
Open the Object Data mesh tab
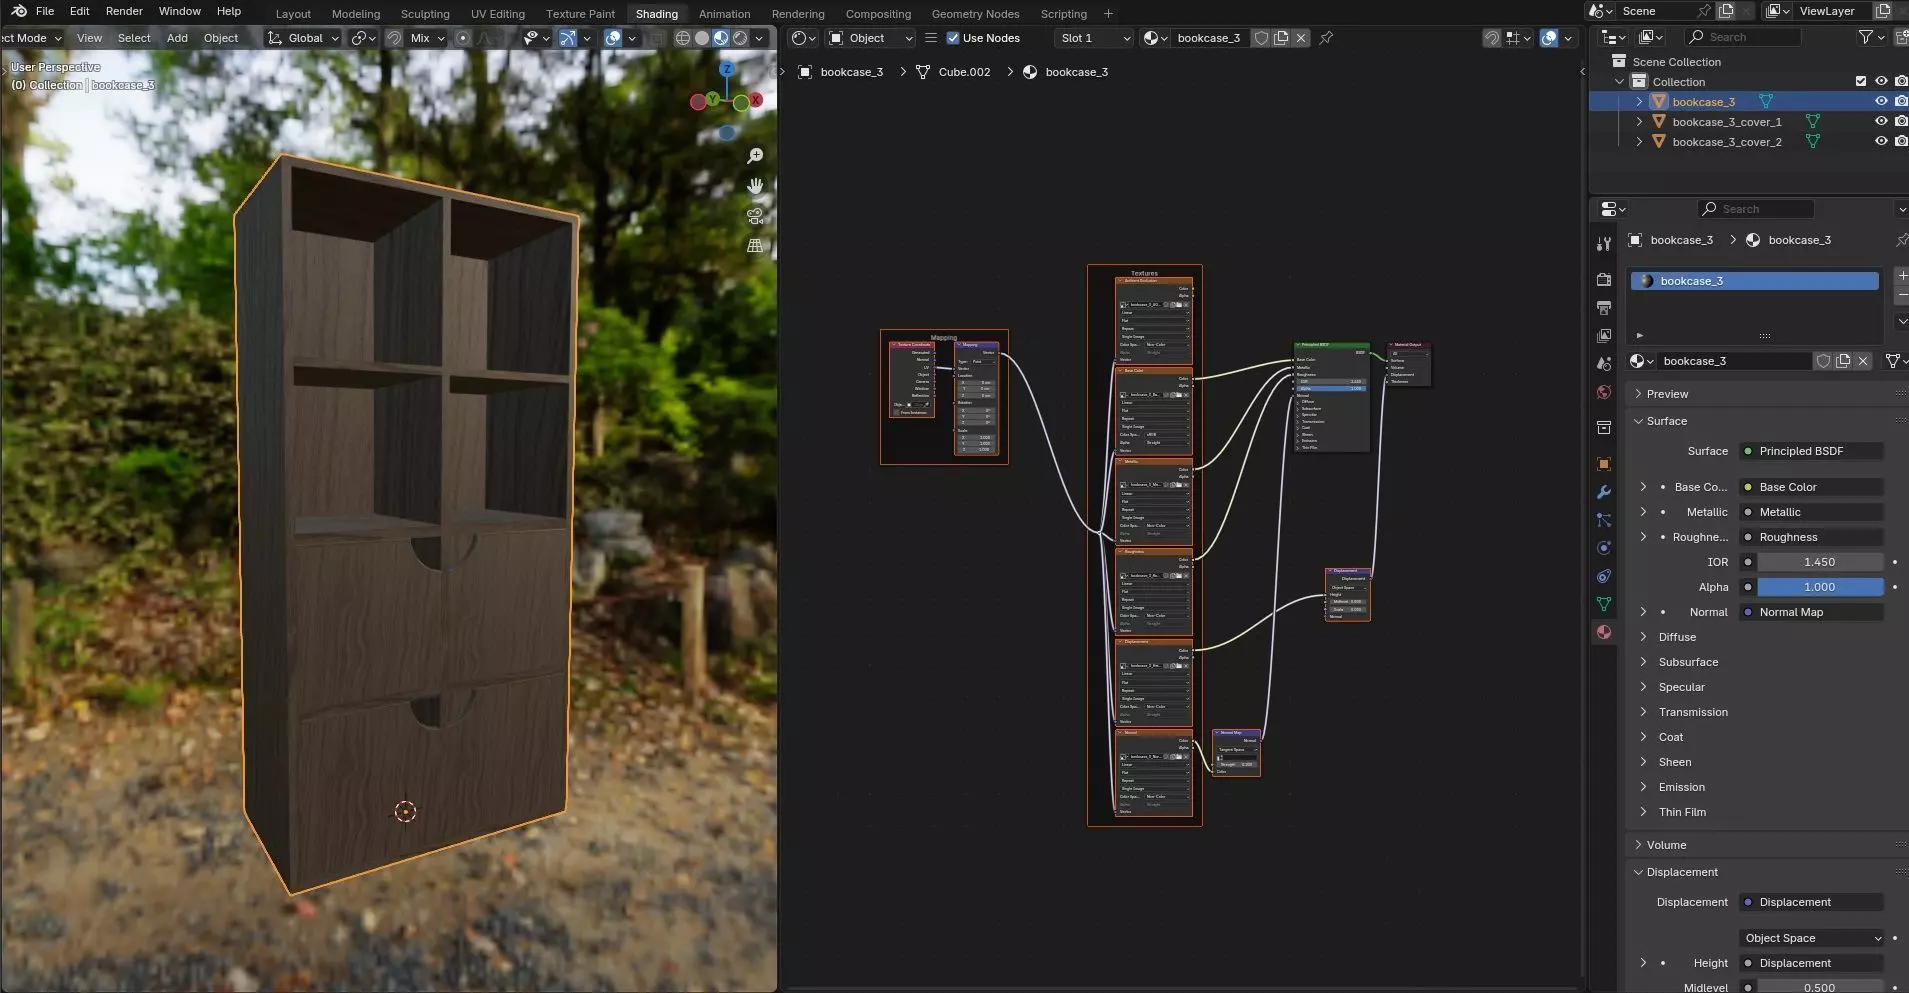pos(1604,604)
